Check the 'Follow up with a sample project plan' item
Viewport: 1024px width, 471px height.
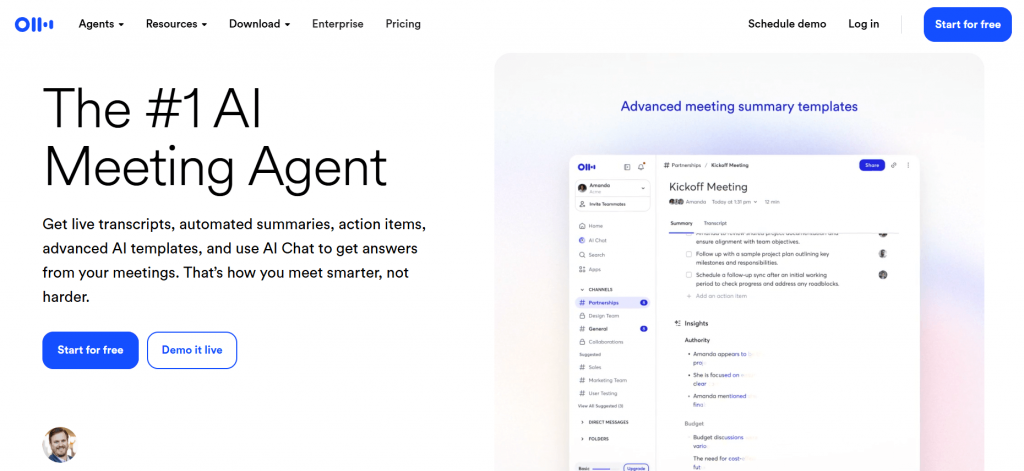[688, 254]
